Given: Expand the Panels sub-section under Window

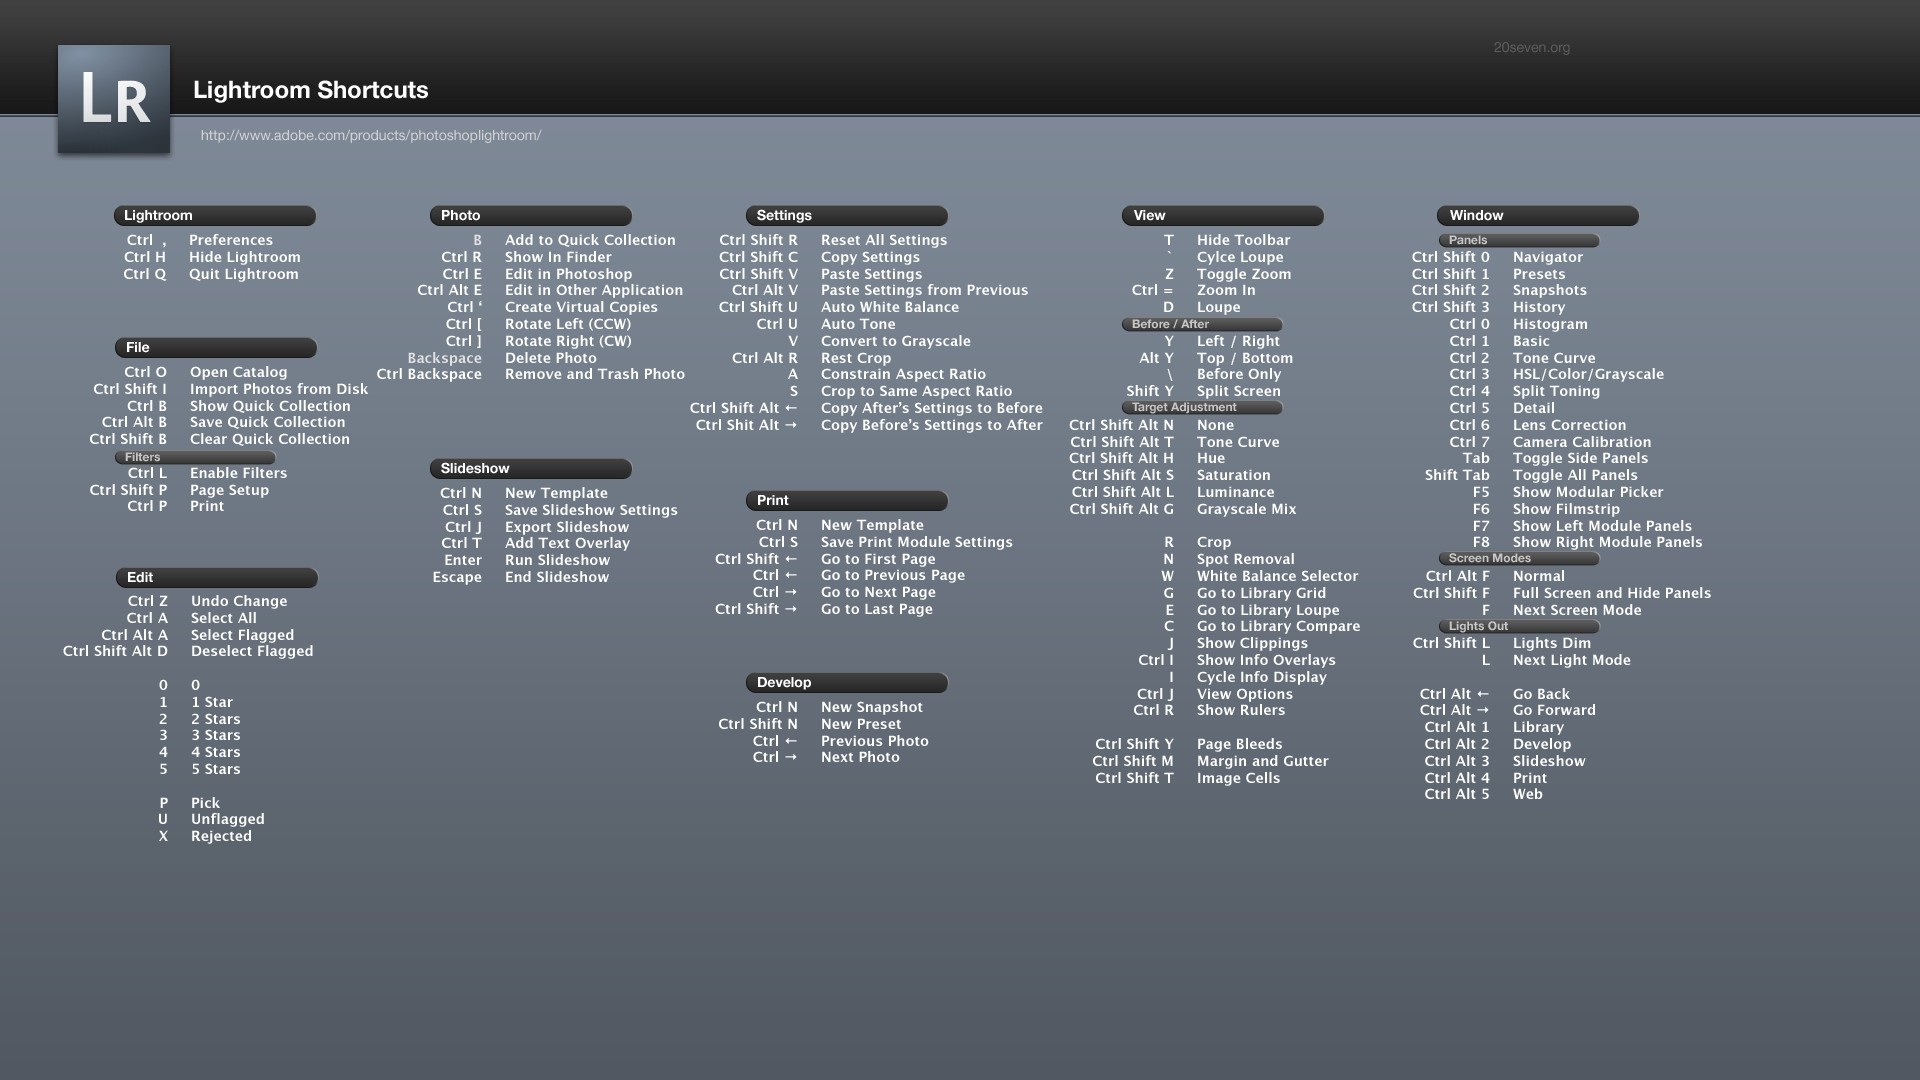Looking at the screenshot, I should point(1516,239).
